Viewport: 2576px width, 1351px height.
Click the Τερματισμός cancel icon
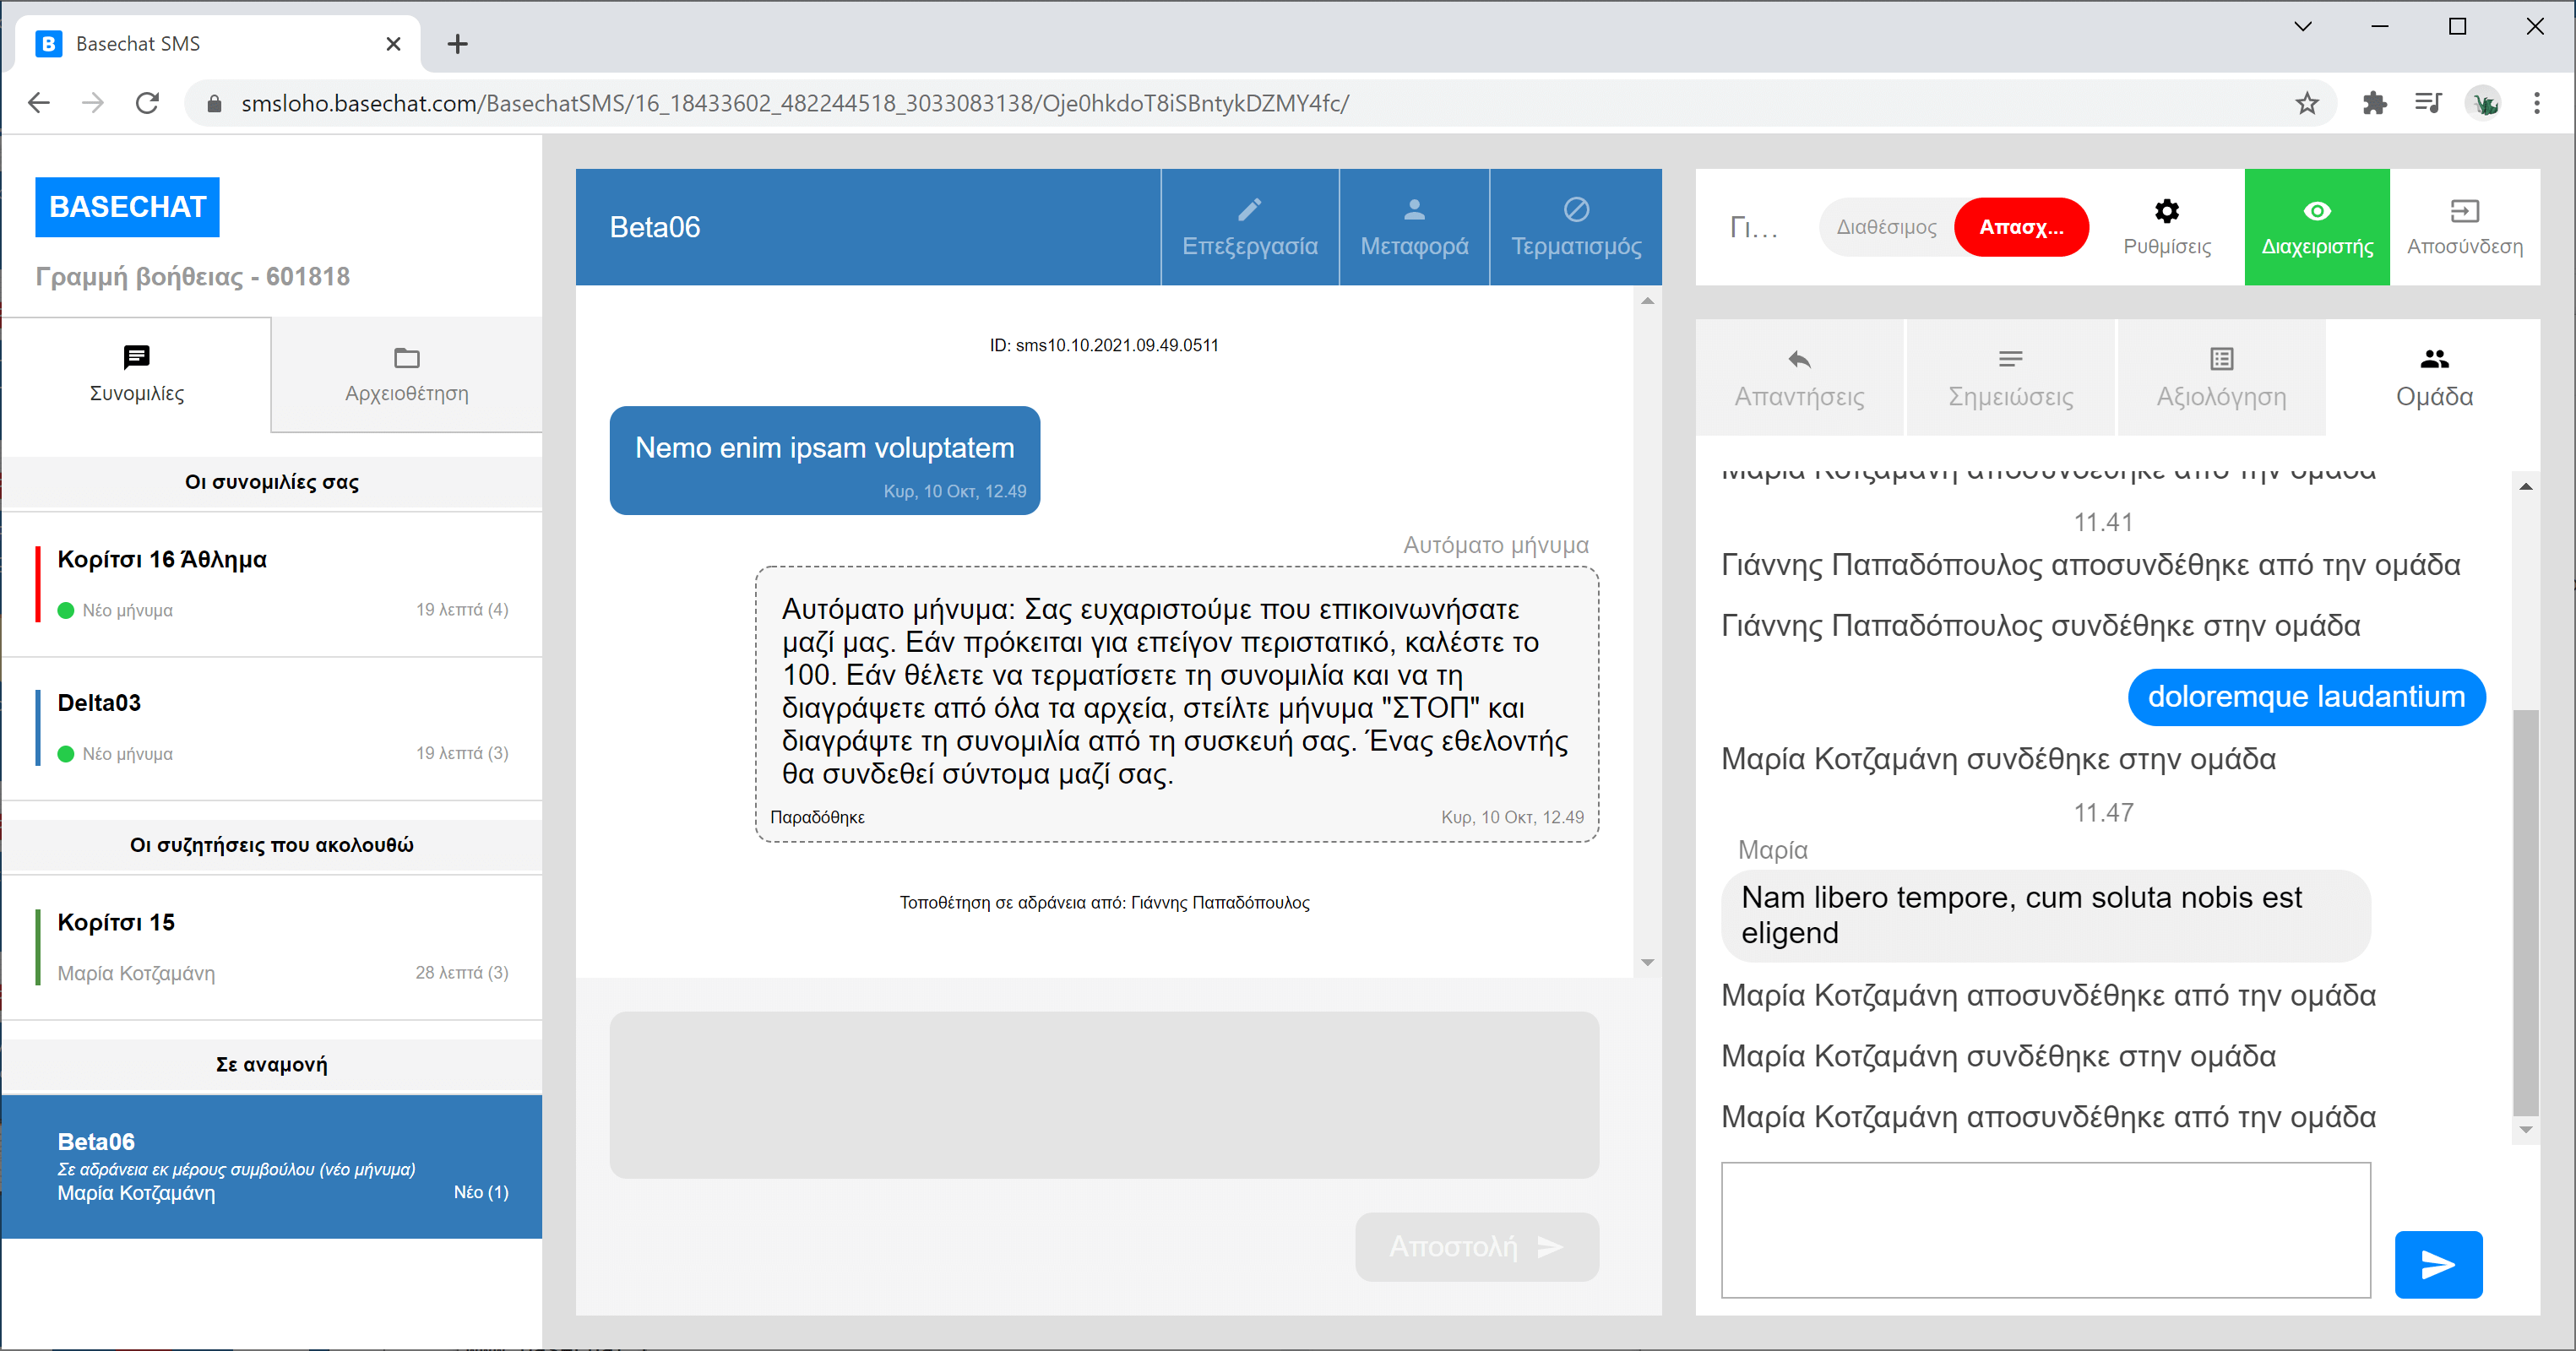click(x=1575, y=210)
